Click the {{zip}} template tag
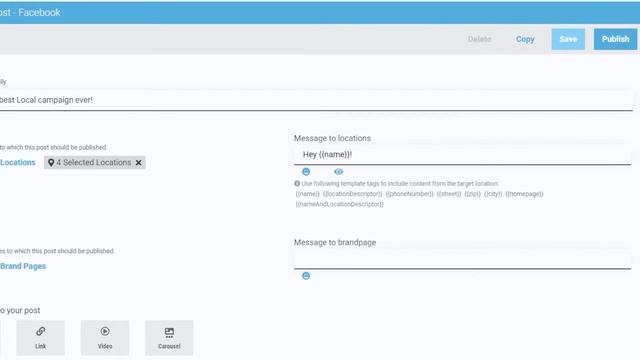Image resolution: width=640 pixels, height=360 pixels. click(473, 194)
